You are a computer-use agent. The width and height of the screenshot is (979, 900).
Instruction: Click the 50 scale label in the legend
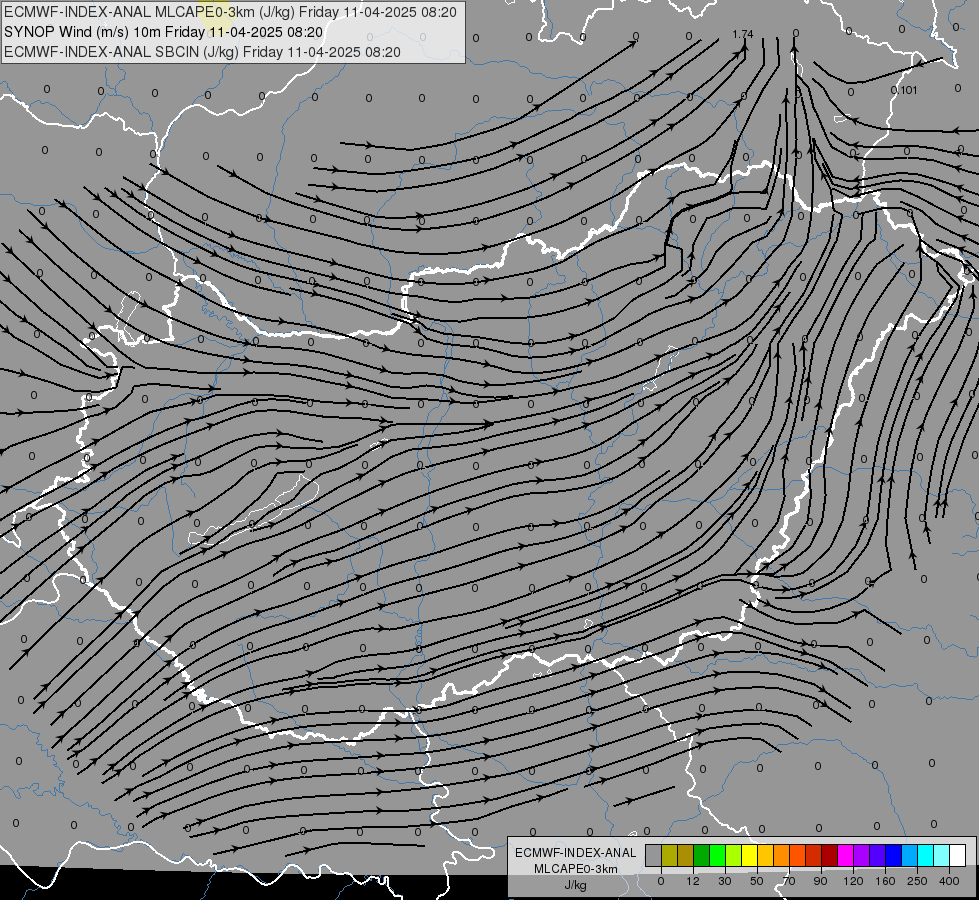[x=757, y=881]
